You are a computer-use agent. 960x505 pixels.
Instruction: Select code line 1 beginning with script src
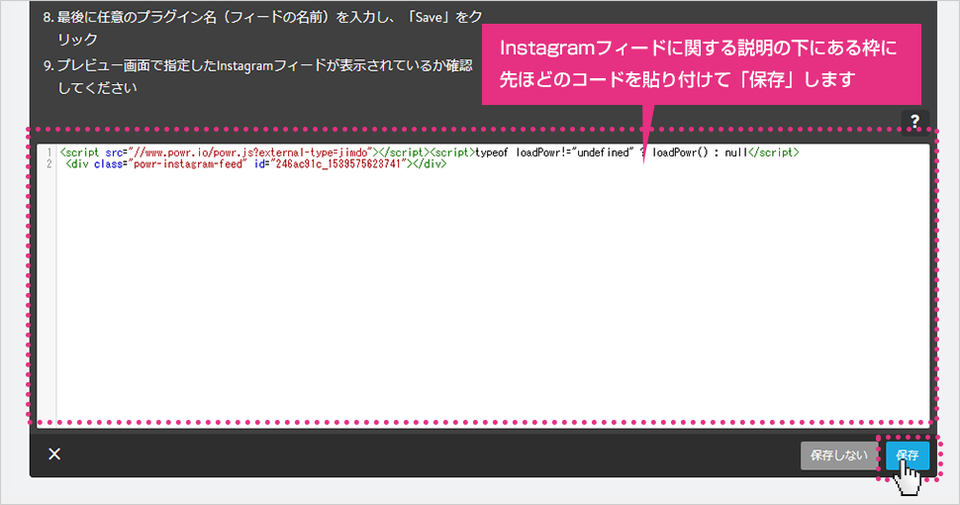[429, 152]
